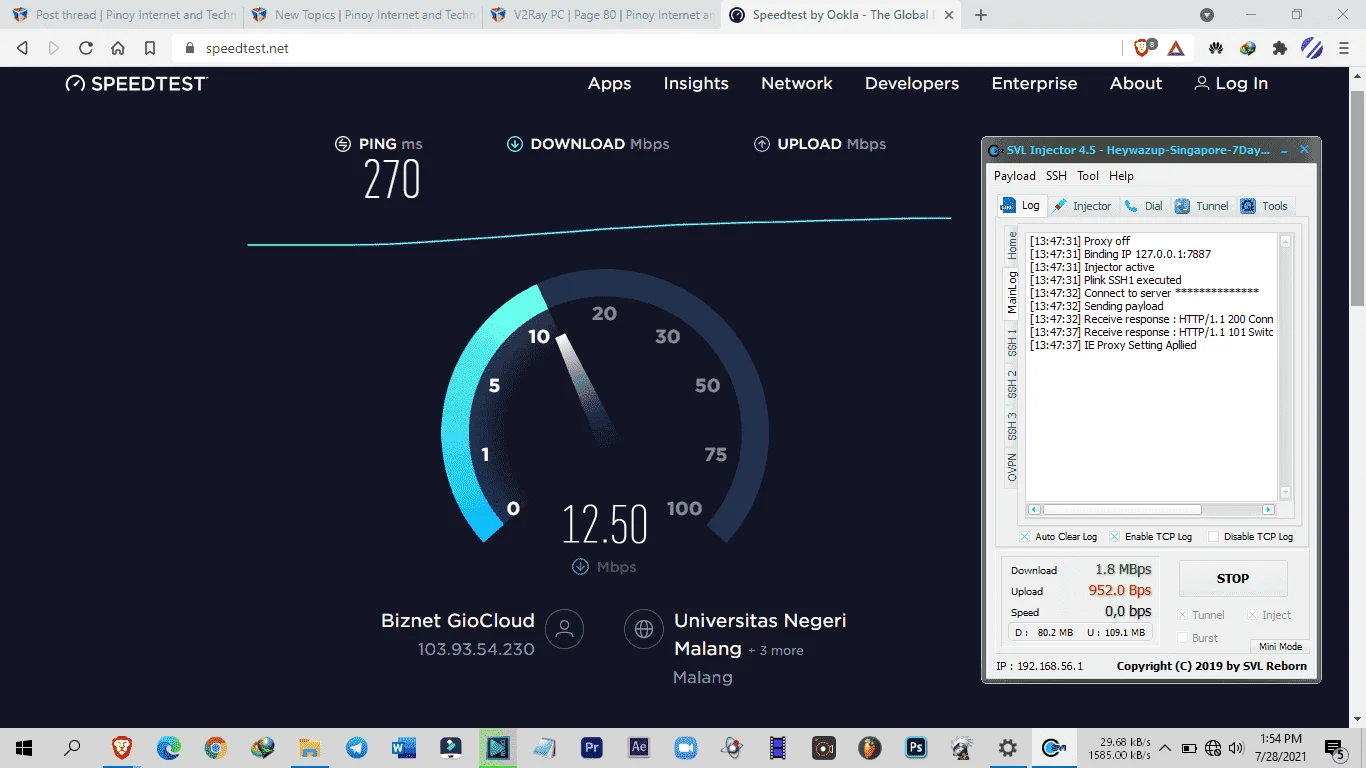This screenshot has height=768, width=1366.
Task: Click the speedtest.net address bar
Action: point(647,48)
